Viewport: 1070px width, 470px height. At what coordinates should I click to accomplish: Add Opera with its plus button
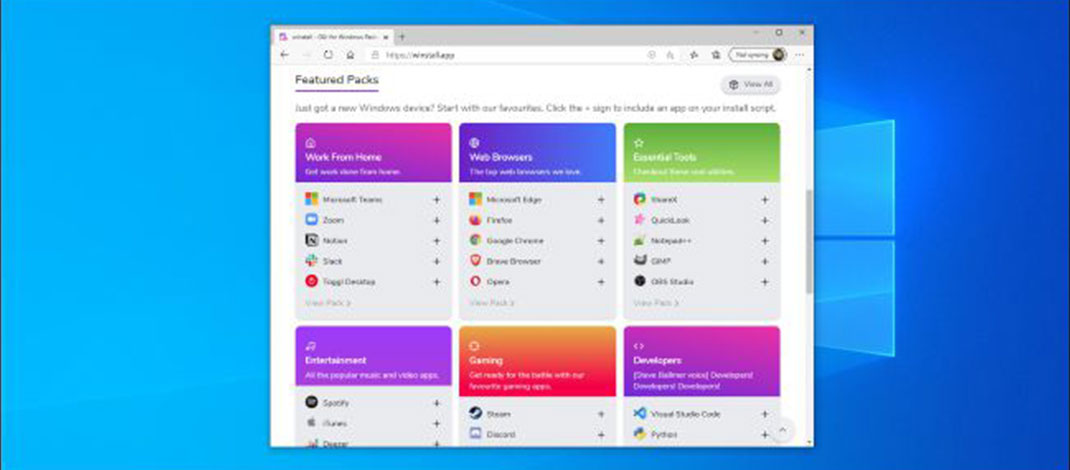coord(601,282)
